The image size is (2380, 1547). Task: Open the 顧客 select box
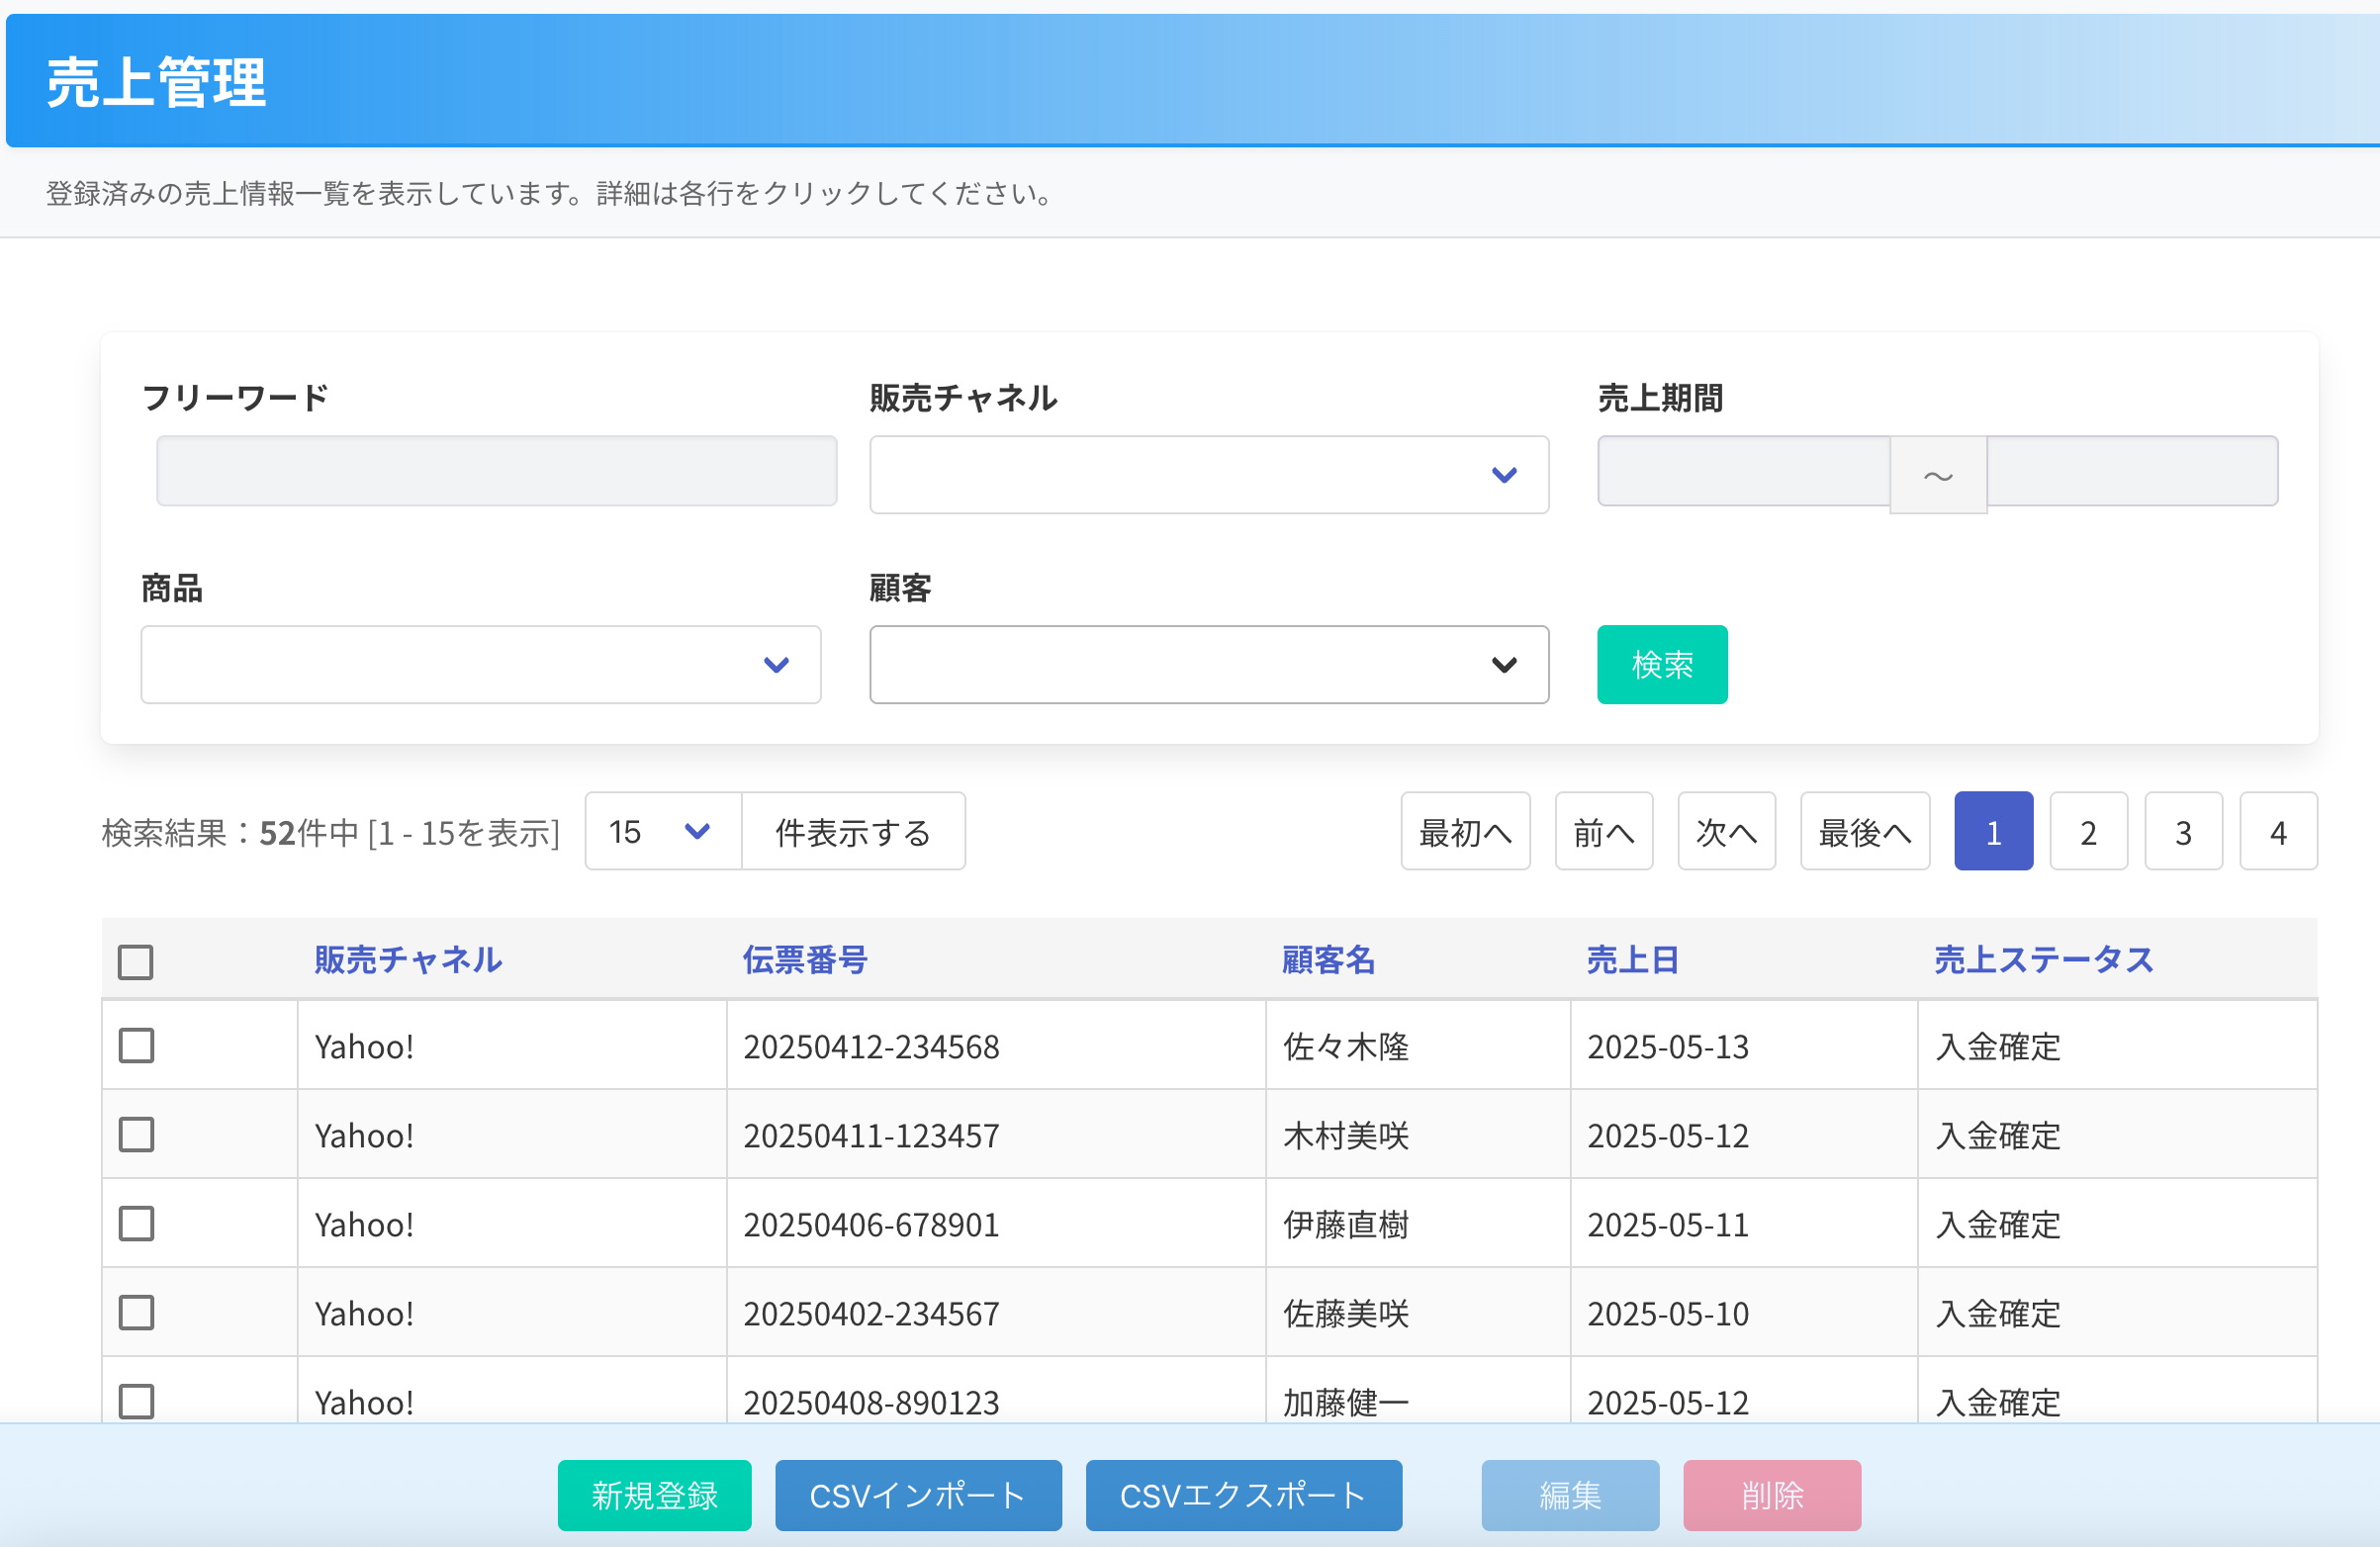pos(1208,665)
